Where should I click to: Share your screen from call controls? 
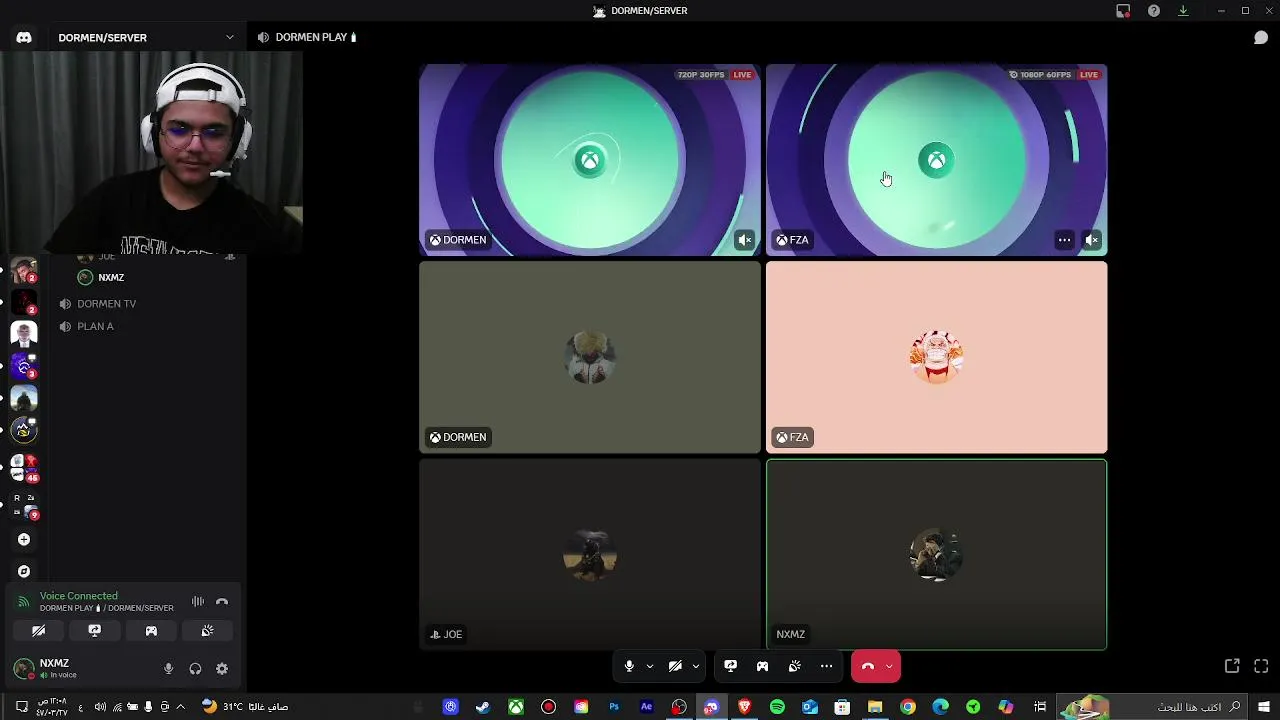[x=731, y=666]
